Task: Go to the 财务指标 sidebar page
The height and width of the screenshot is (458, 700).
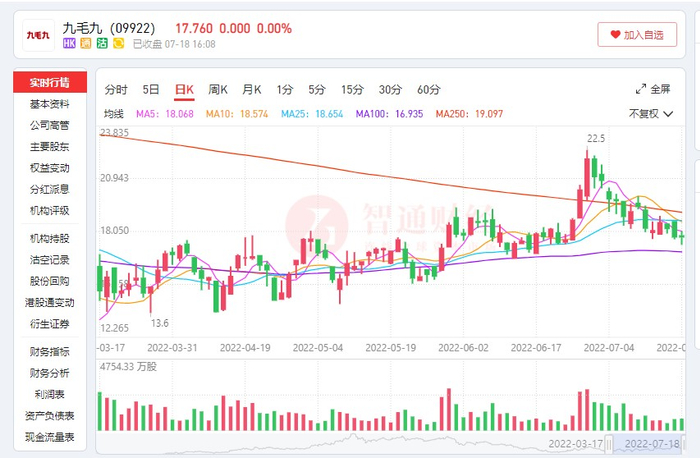Action: [49, 351]
